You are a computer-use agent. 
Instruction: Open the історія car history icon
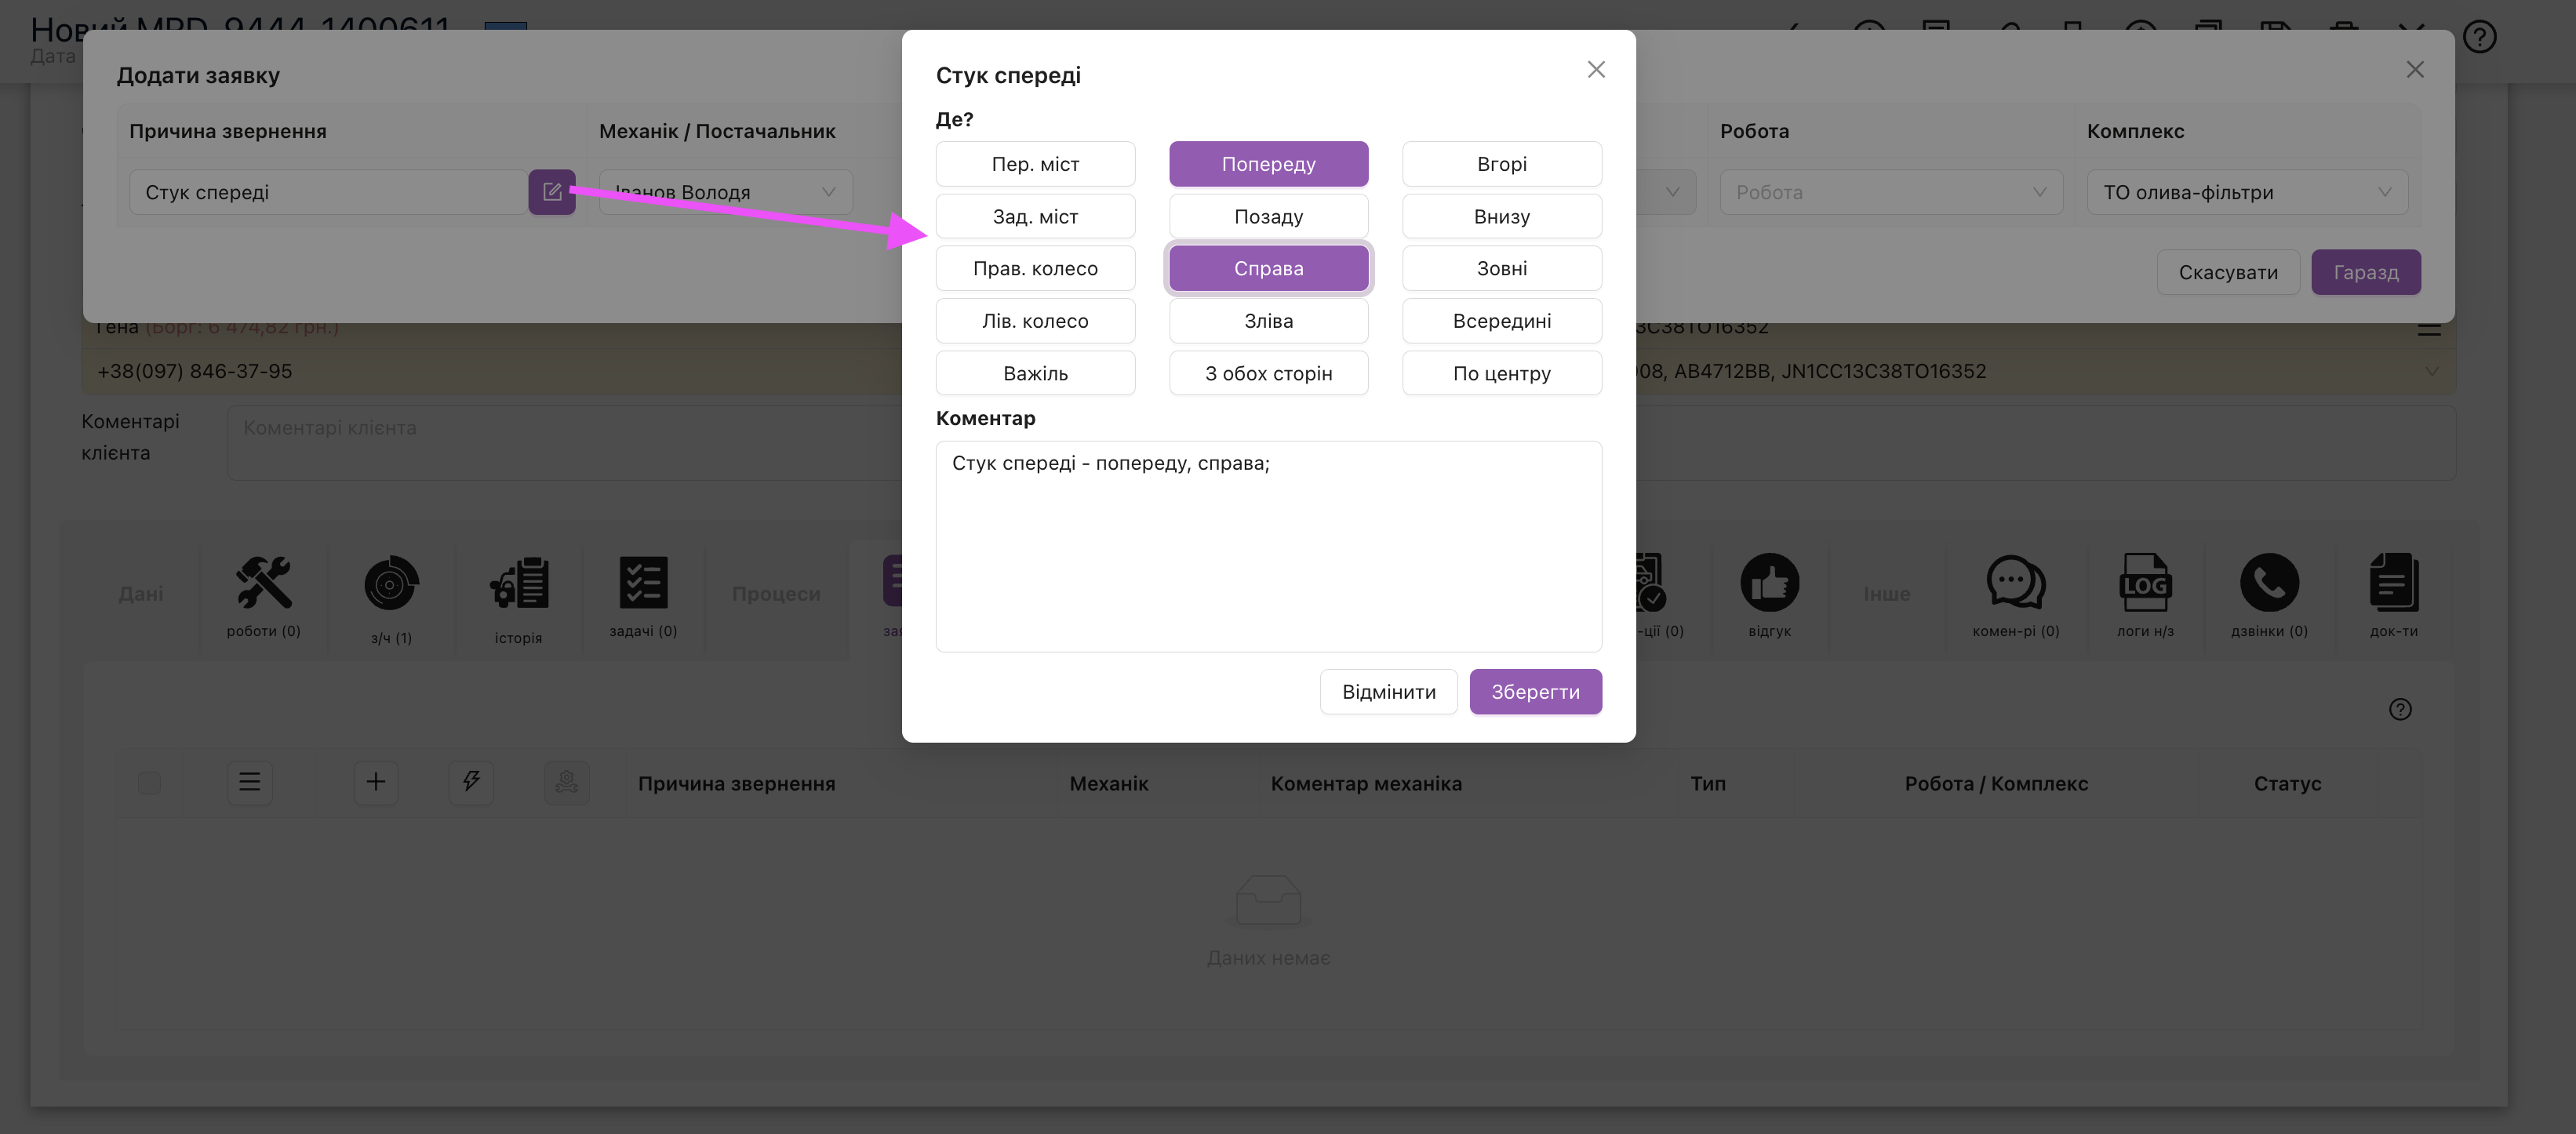tap(518, 583)
